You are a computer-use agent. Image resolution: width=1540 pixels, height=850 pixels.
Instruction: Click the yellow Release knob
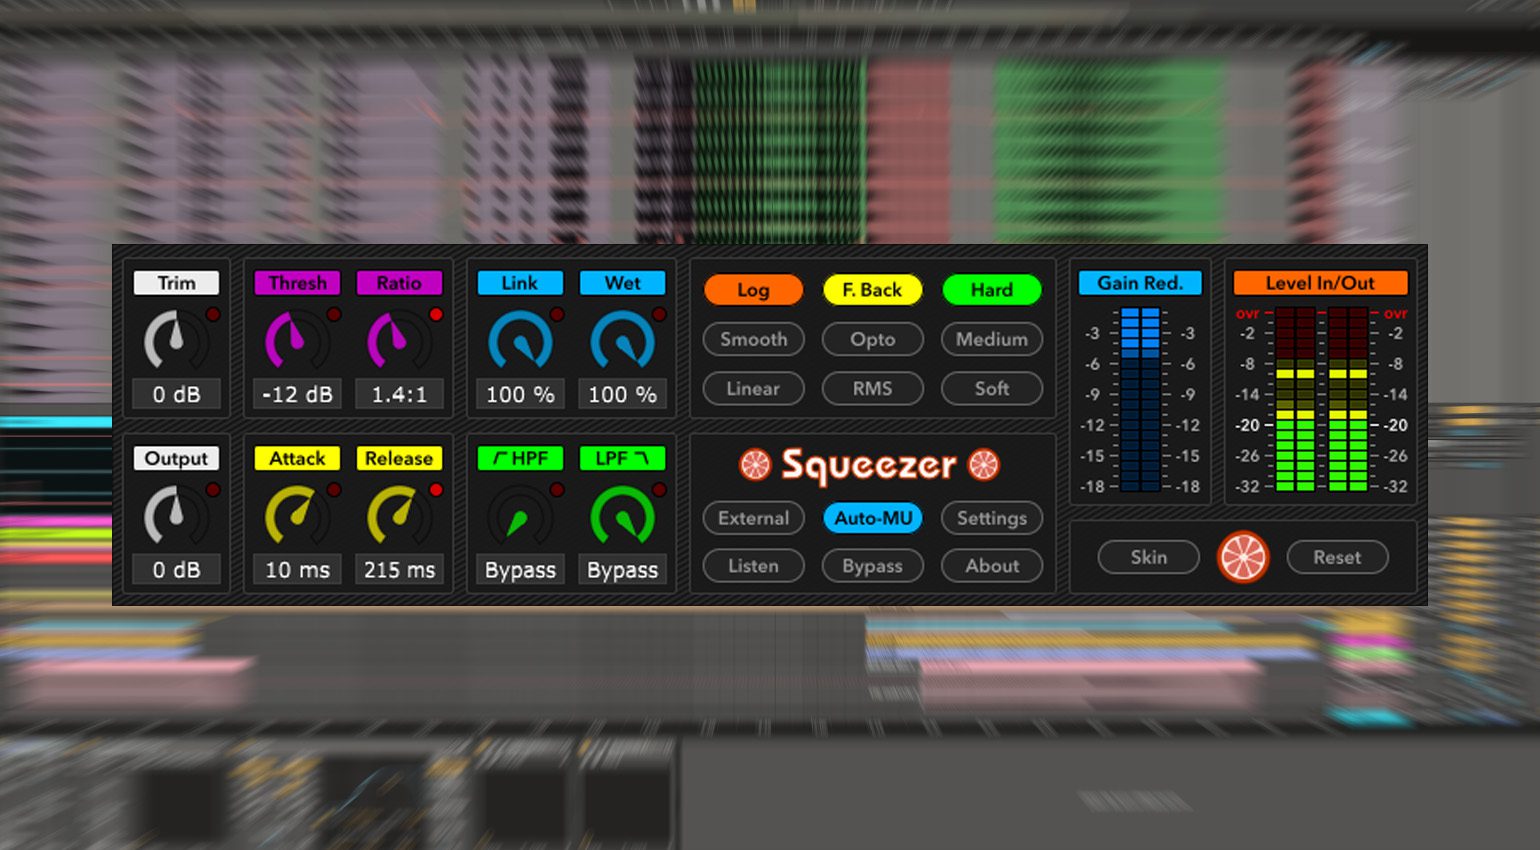(x=399, y=515)
